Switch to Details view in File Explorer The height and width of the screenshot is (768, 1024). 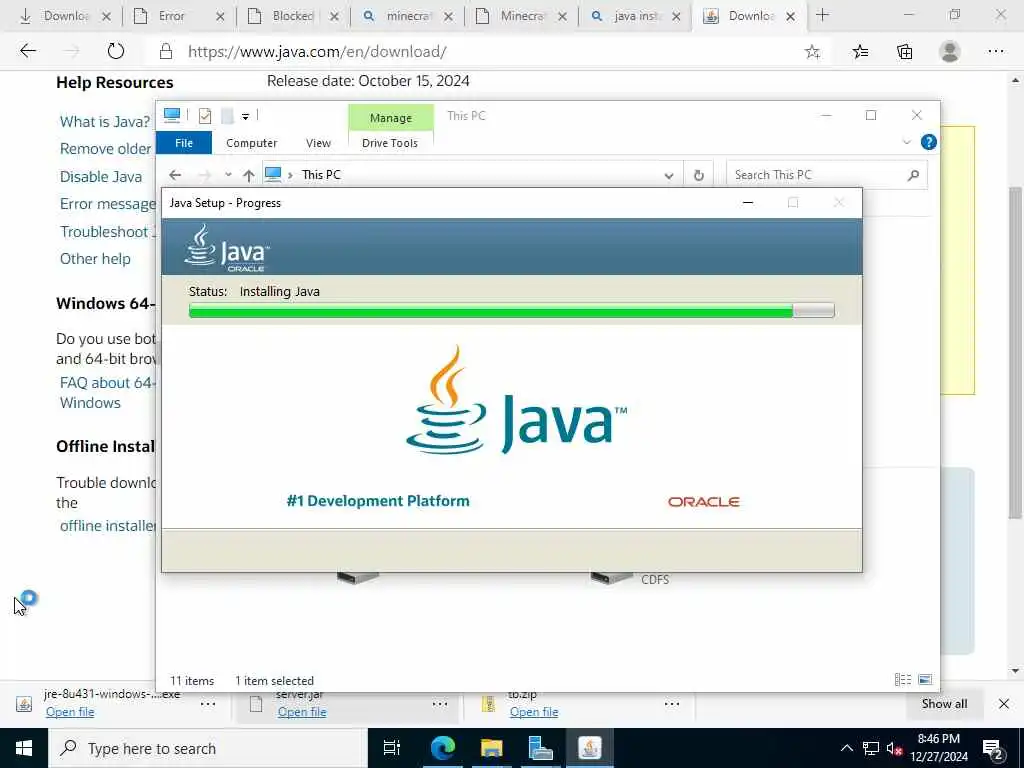pyautogui.click(x=903, y=680)
